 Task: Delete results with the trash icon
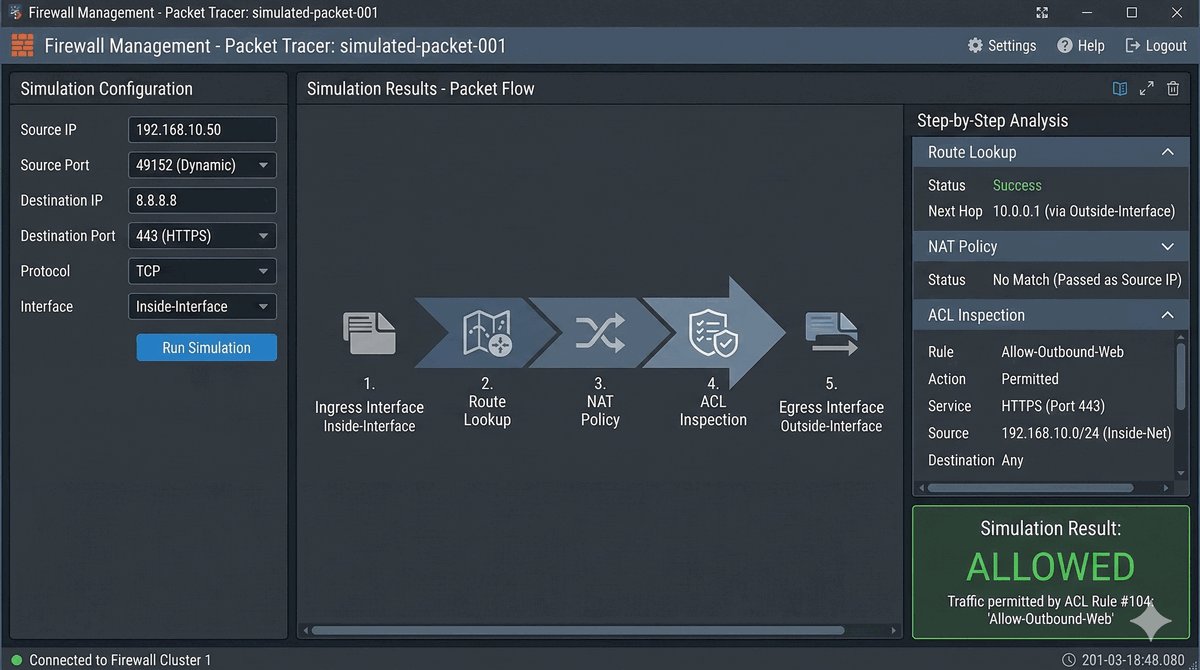(x=1173, y=89)
